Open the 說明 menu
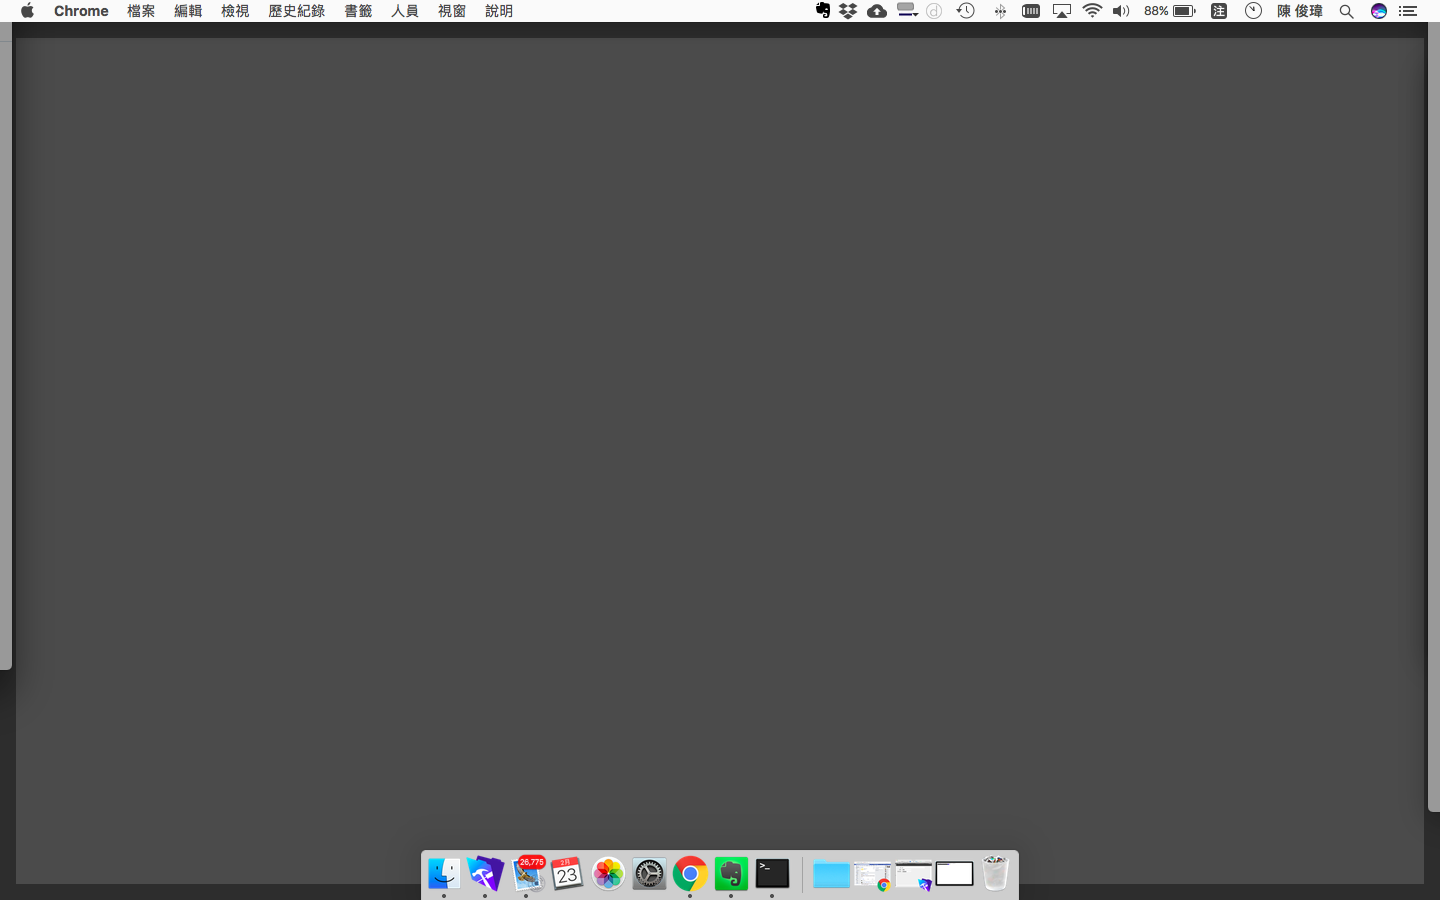The width and height of the screenshot is (1440, 900). (499, 11)
